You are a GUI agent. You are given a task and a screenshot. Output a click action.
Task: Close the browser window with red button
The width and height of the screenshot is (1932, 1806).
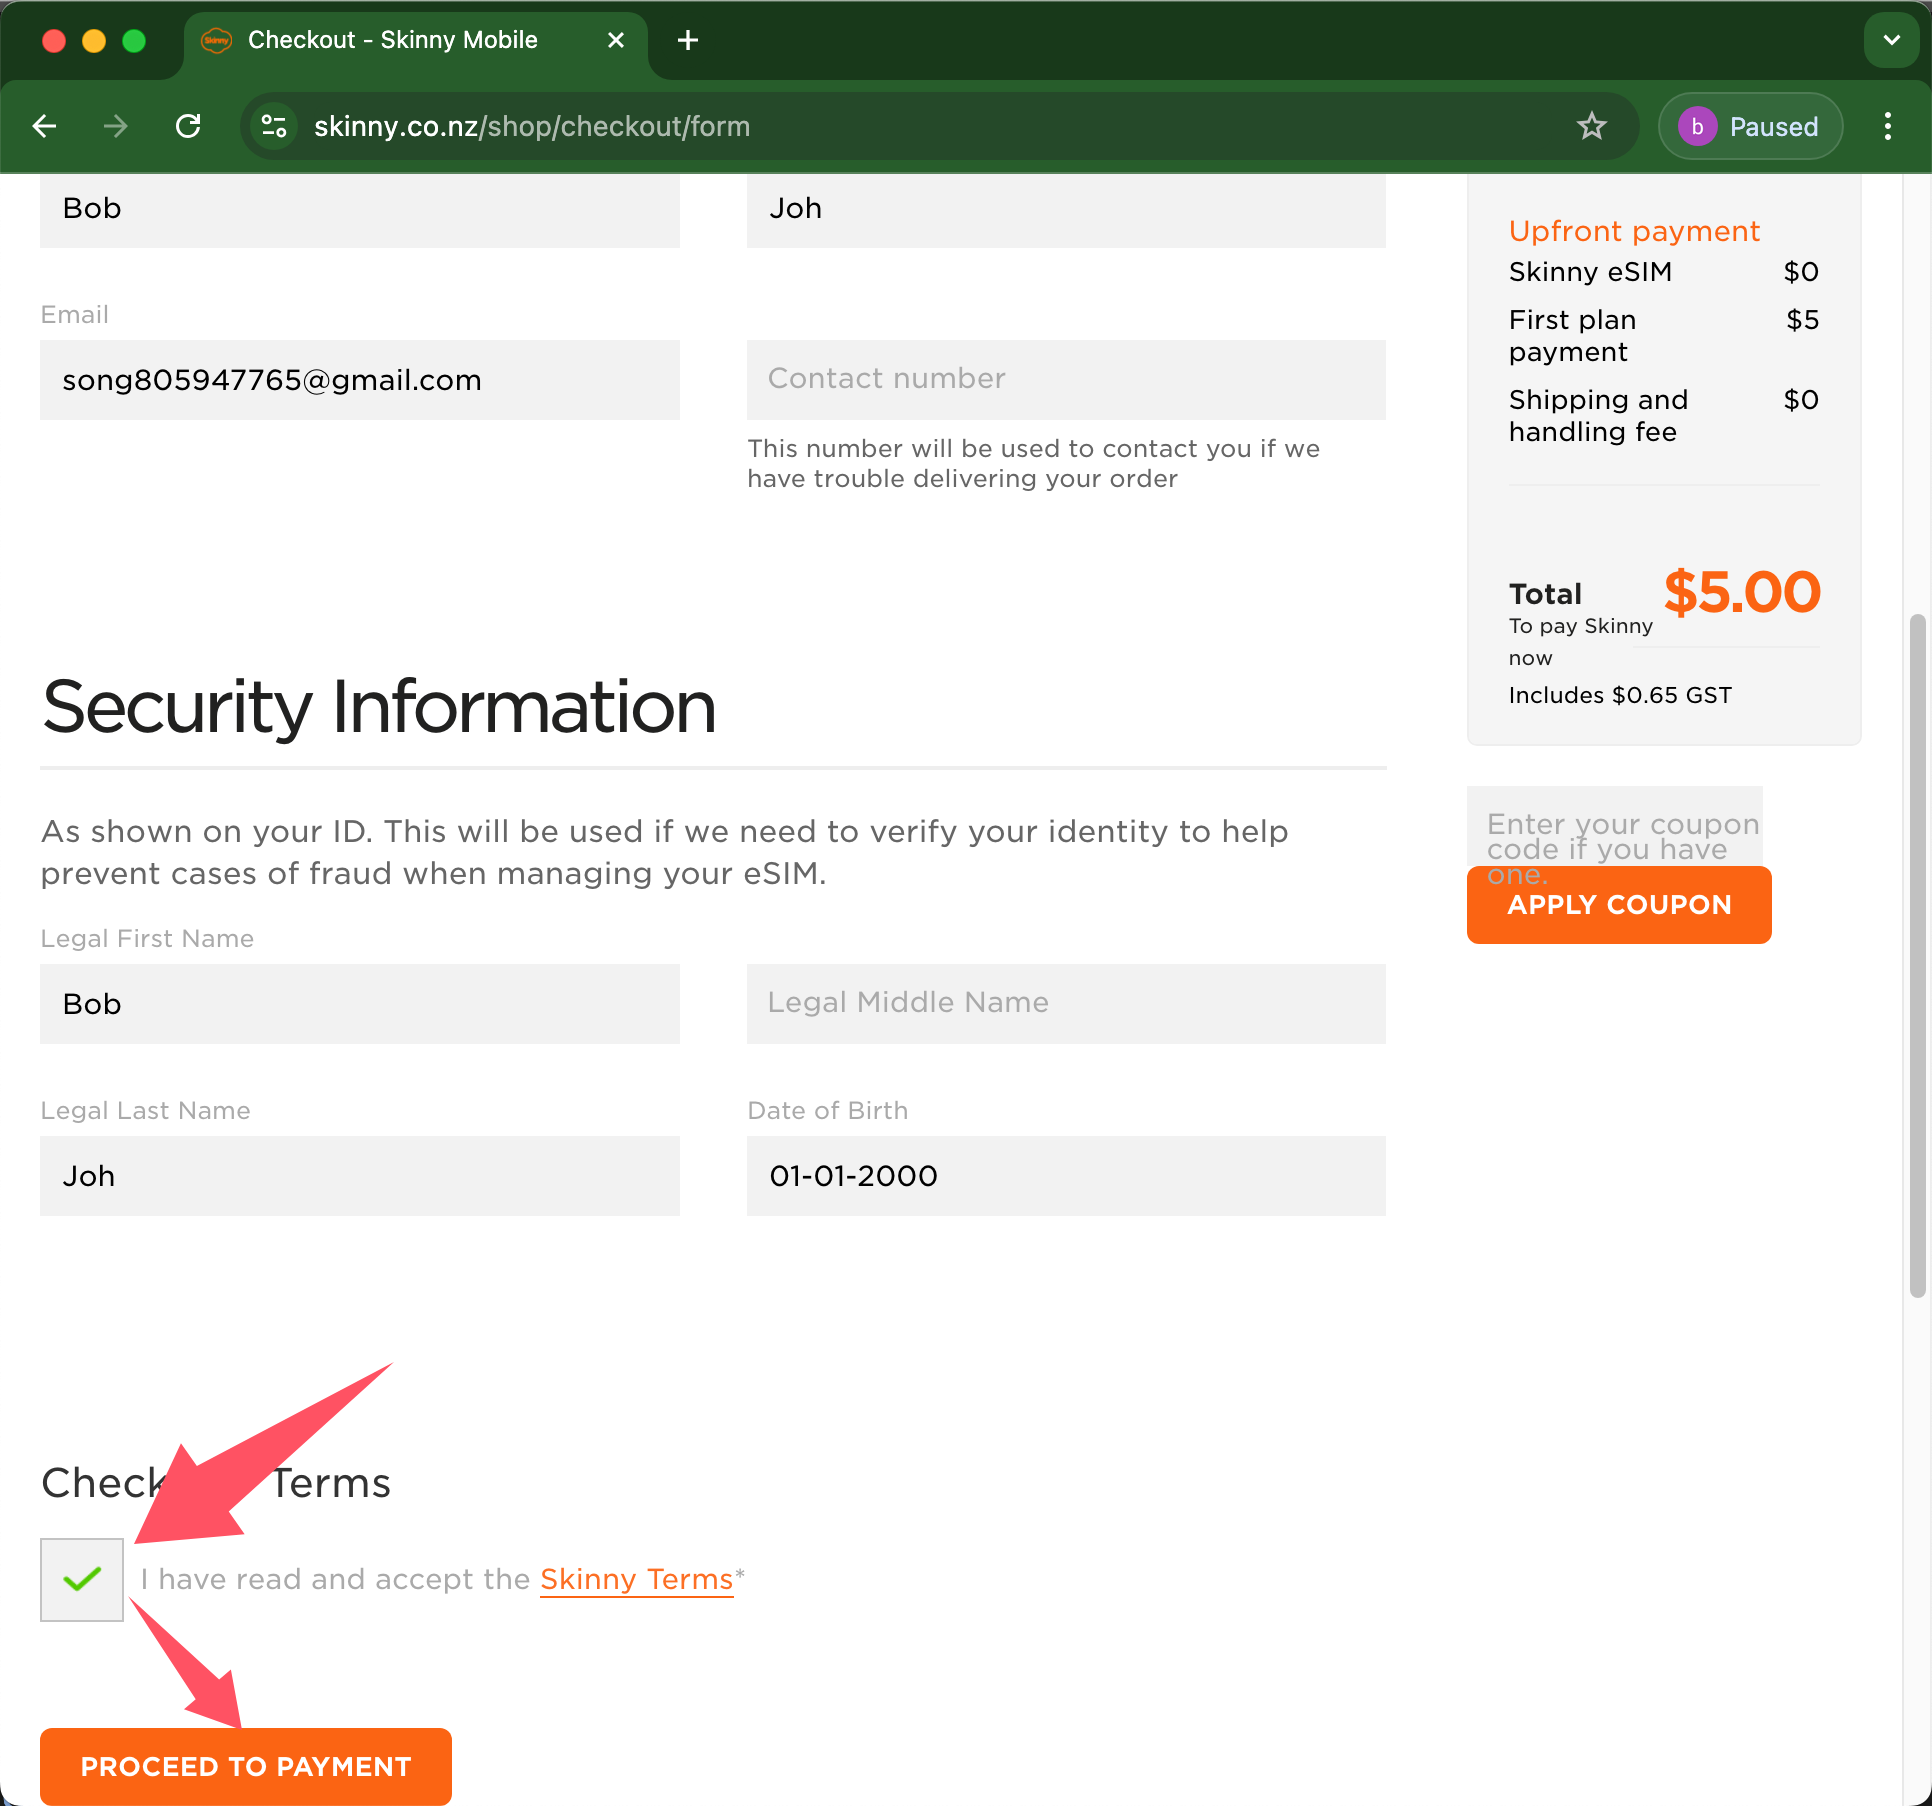pyautogui.click(x=54, y=40)
